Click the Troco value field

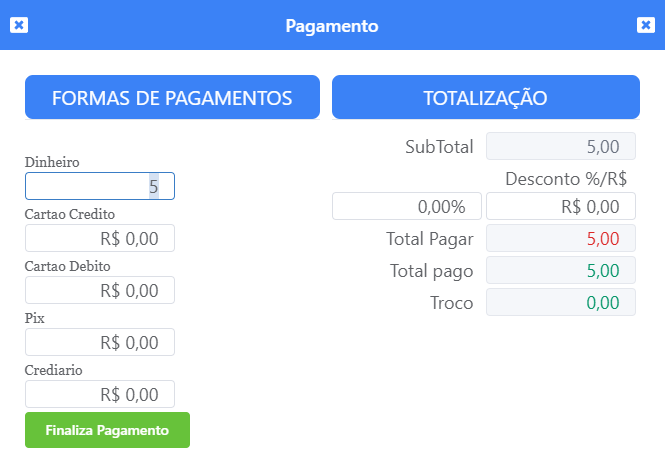point(560,303)
